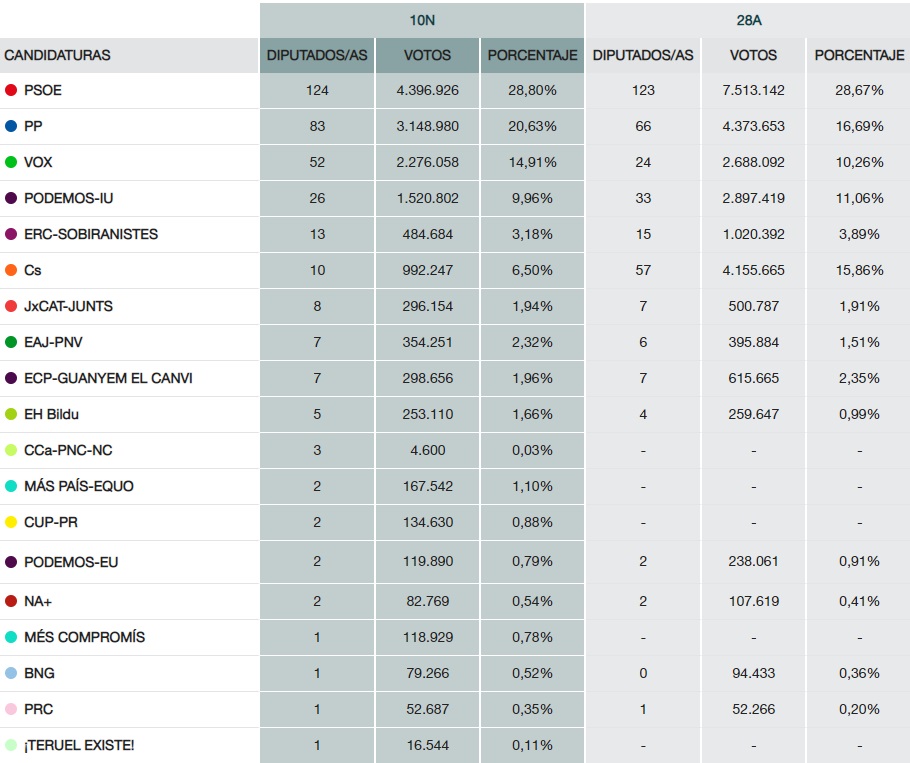Click the yellow dot beside CUP-PR
The image size is (910, 763).
pyautogui.click(x=11, y=522)
